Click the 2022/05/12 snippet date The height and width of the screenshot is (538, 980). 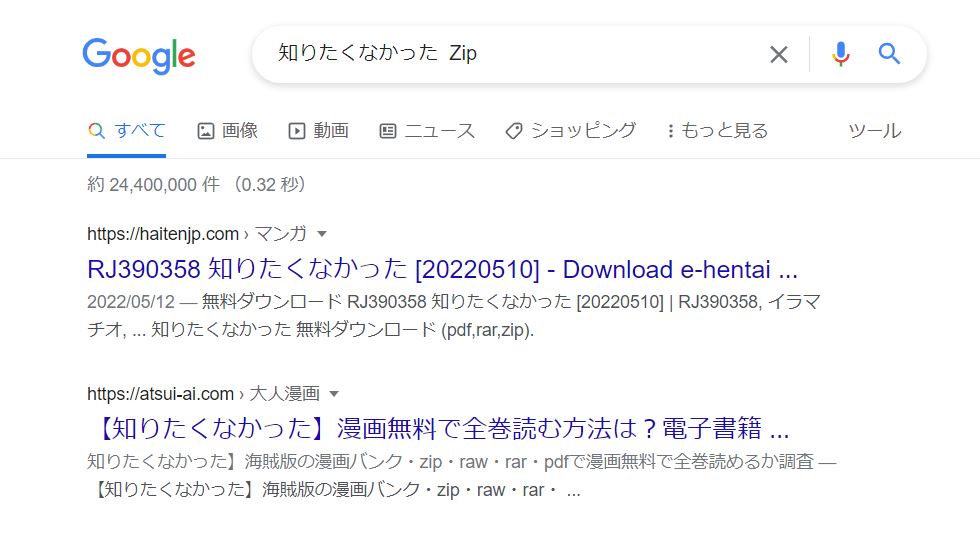point(131,302)
